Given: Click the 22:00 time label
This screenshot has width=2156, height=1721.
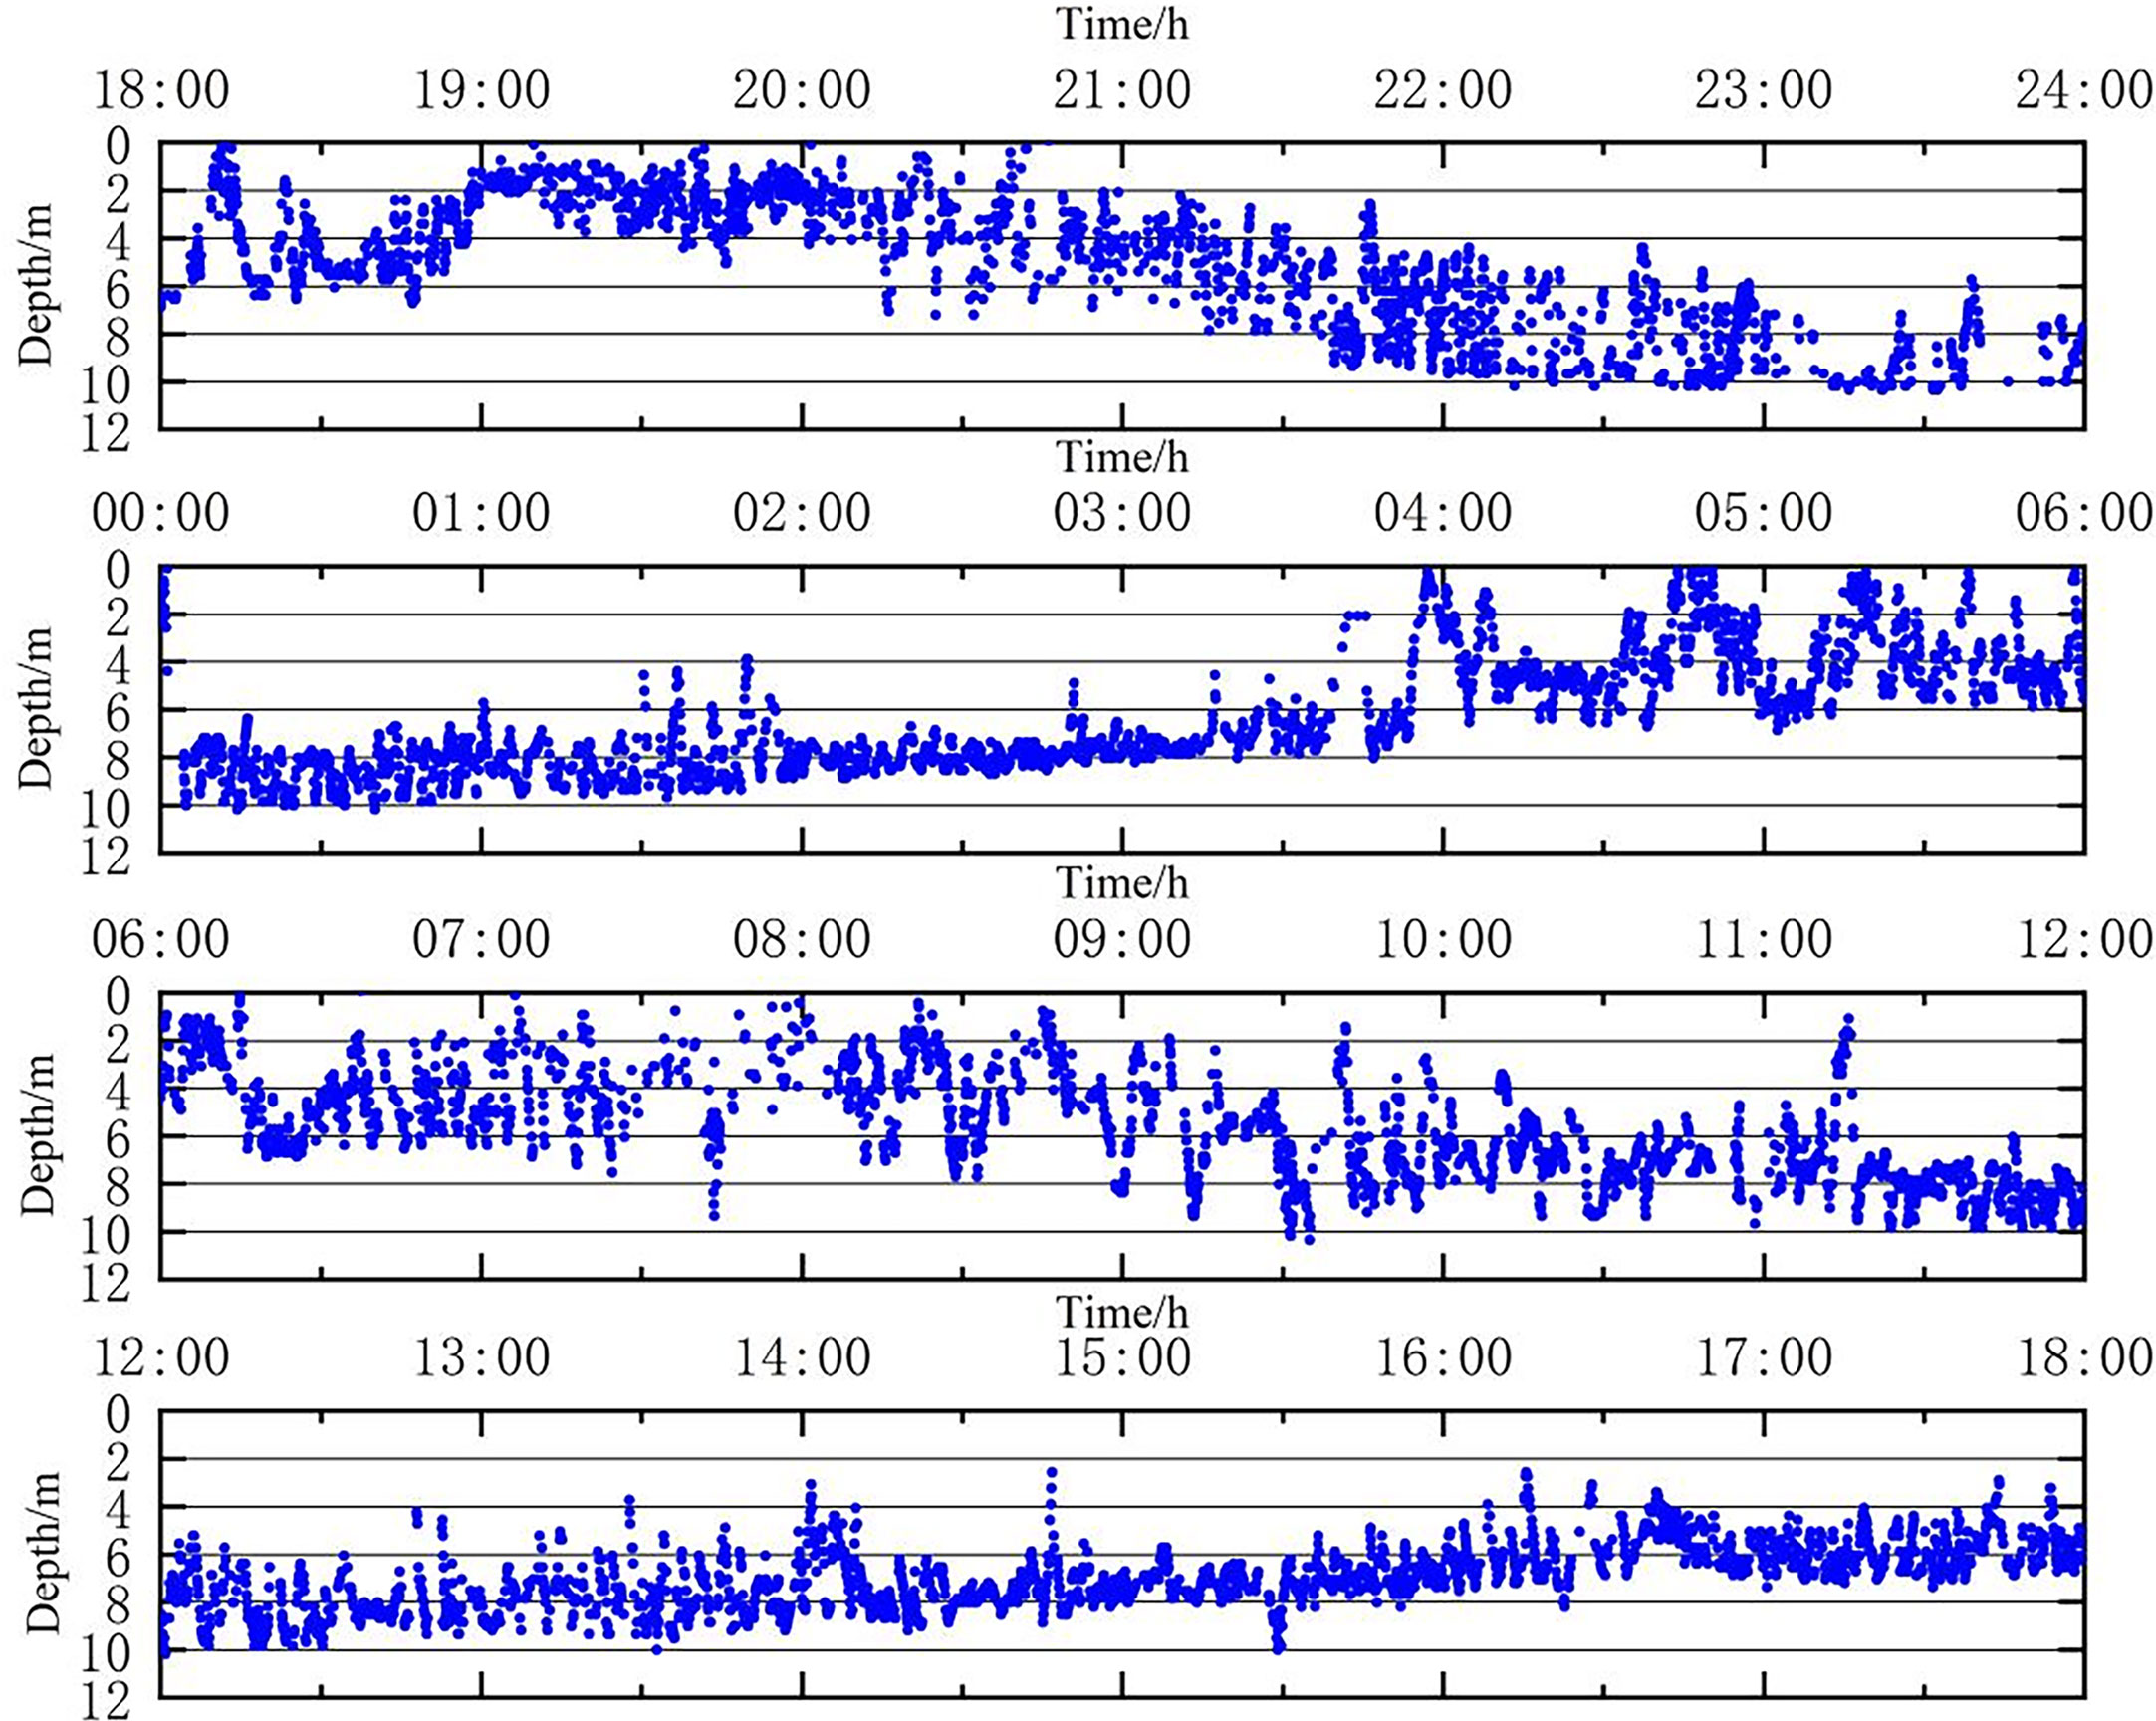Looking at the screenshot, I should point(1443,90).
